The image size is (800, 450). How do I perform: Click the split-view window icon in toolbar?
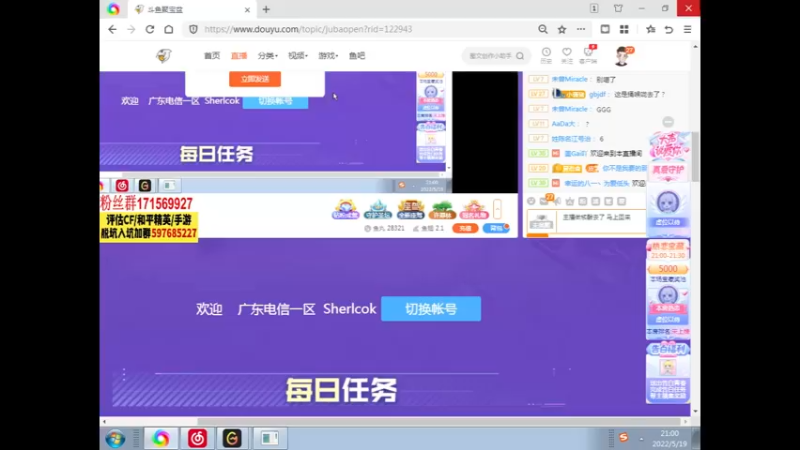(x=605, y=30)
